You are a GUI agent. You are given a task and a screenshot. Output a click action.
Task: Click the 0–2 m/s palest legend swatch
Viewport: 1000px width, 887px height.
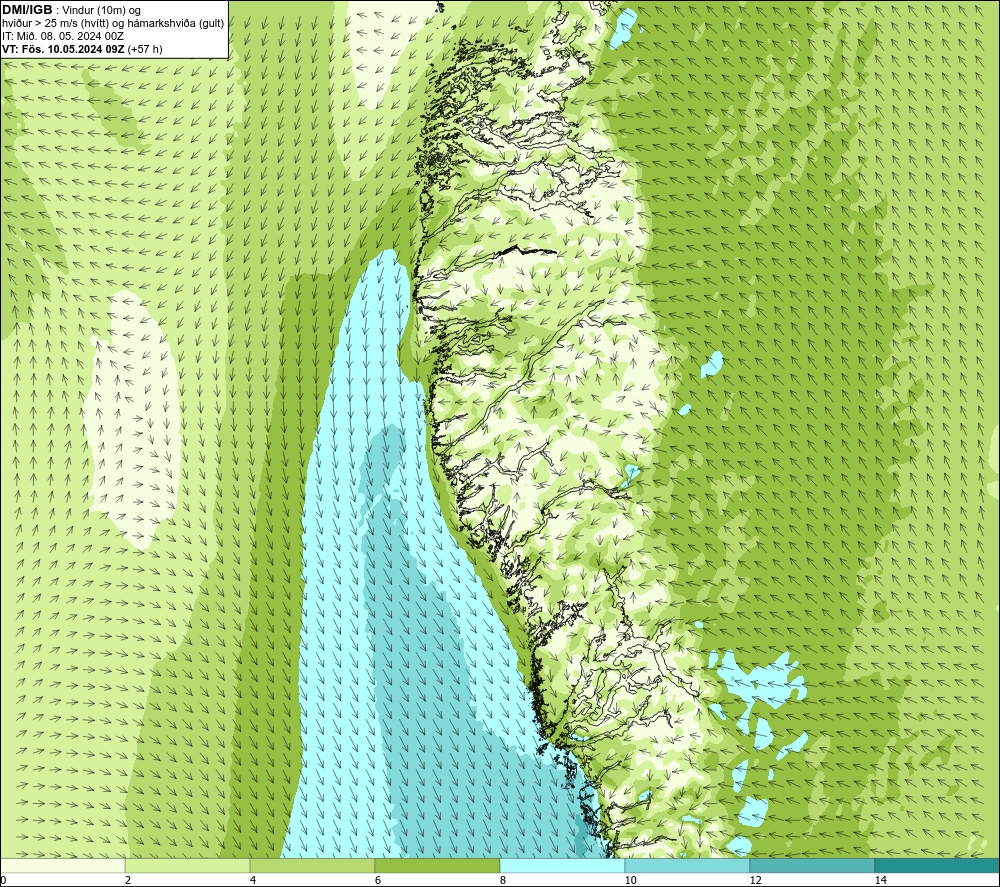pos(62,865)
